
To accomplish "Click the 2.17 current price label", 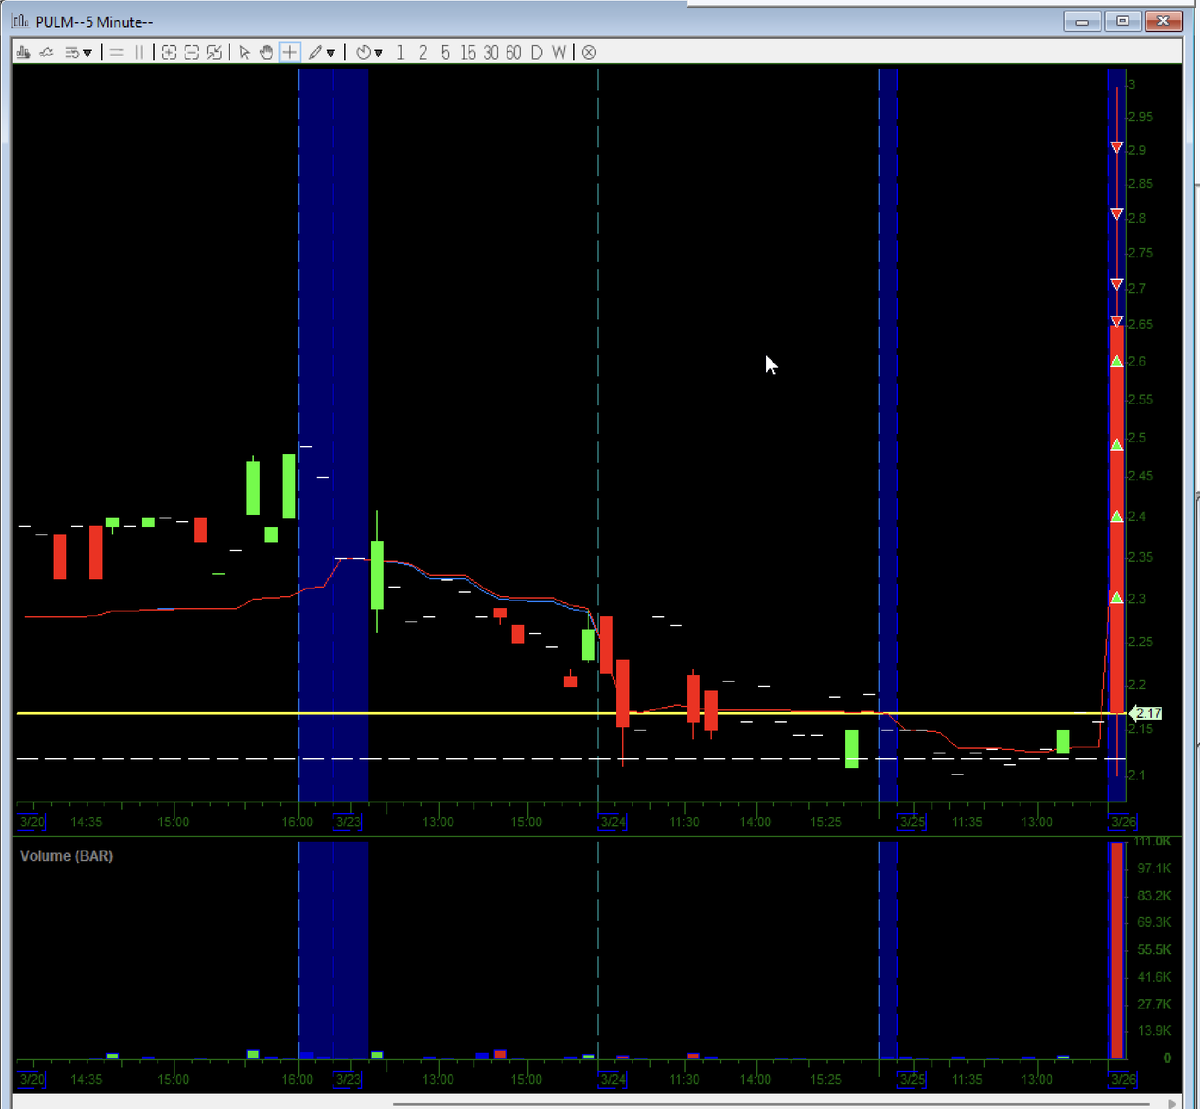I will tap(1146, 713).
